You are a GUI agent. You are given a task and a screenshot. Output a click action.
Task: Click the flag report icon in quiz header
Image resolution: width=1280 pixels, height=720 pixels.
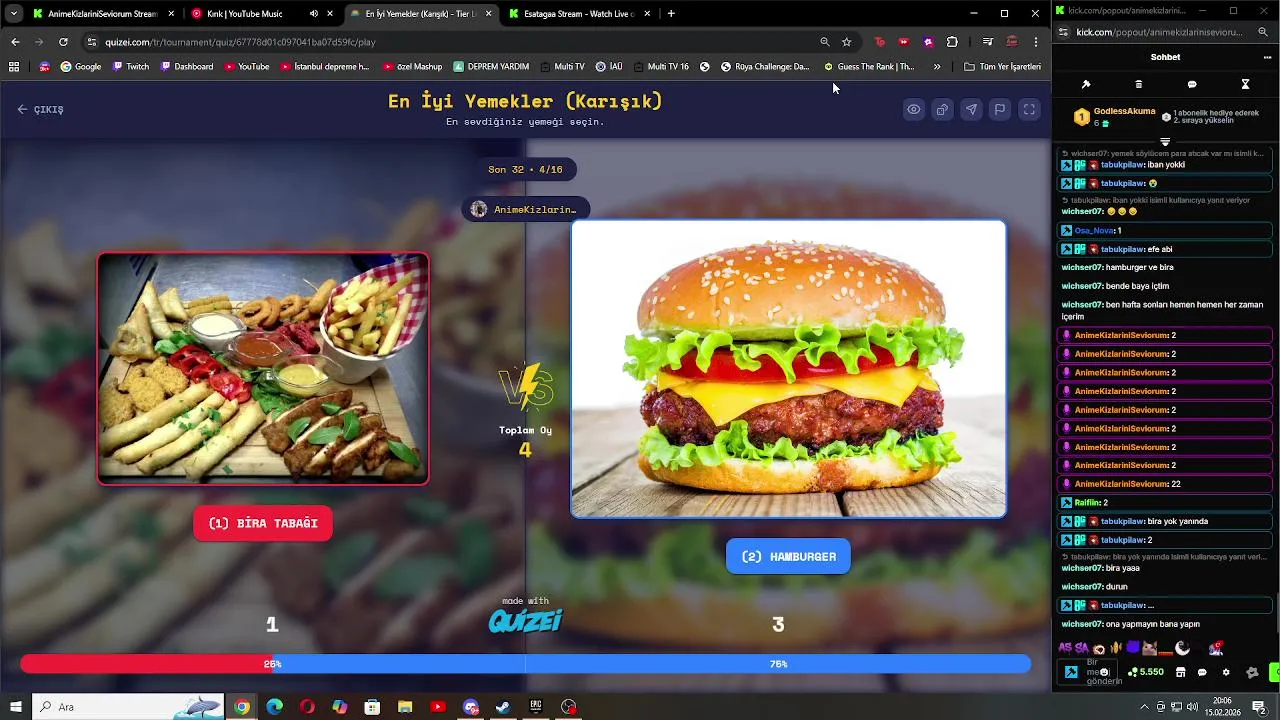[999, 110]
